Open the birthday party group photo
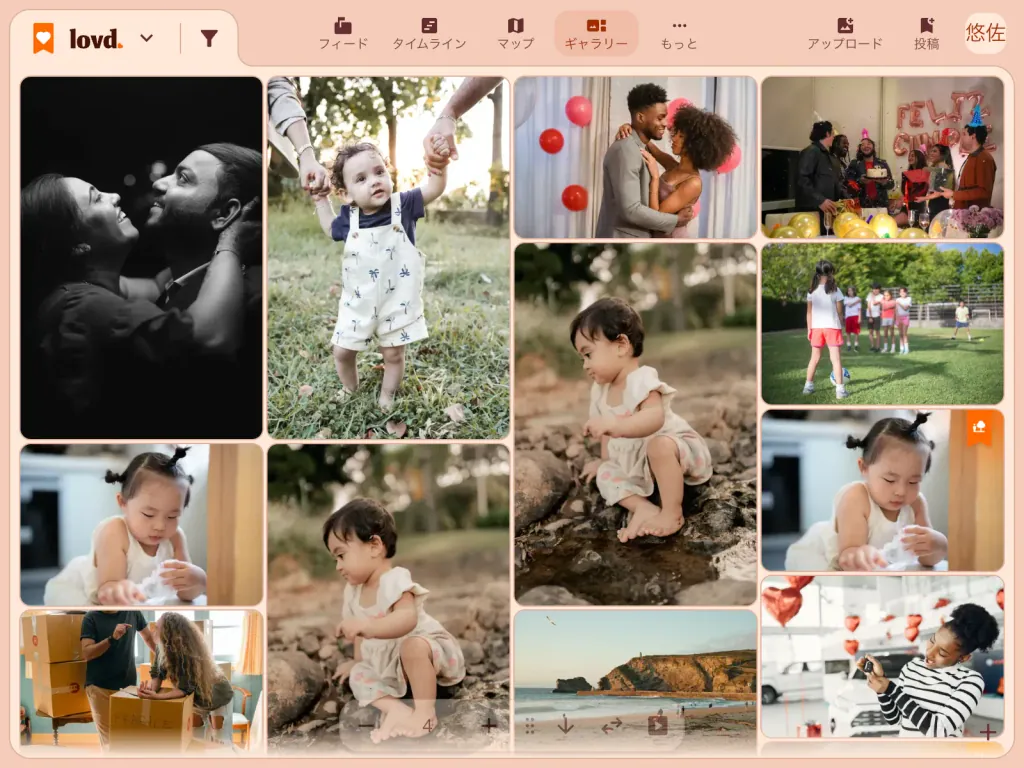The image size is (1024, 768). [x=882, y=157]
